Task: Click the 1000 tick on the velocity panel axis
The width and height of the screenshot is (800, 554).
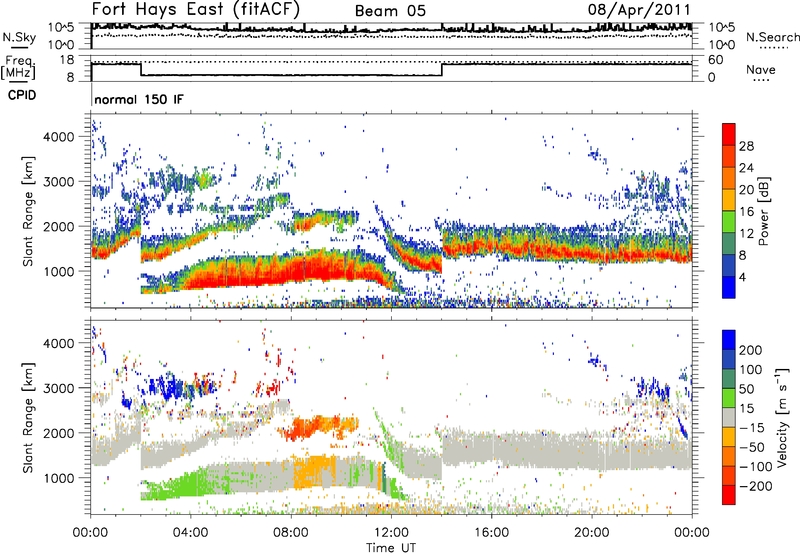Action: 58,478
